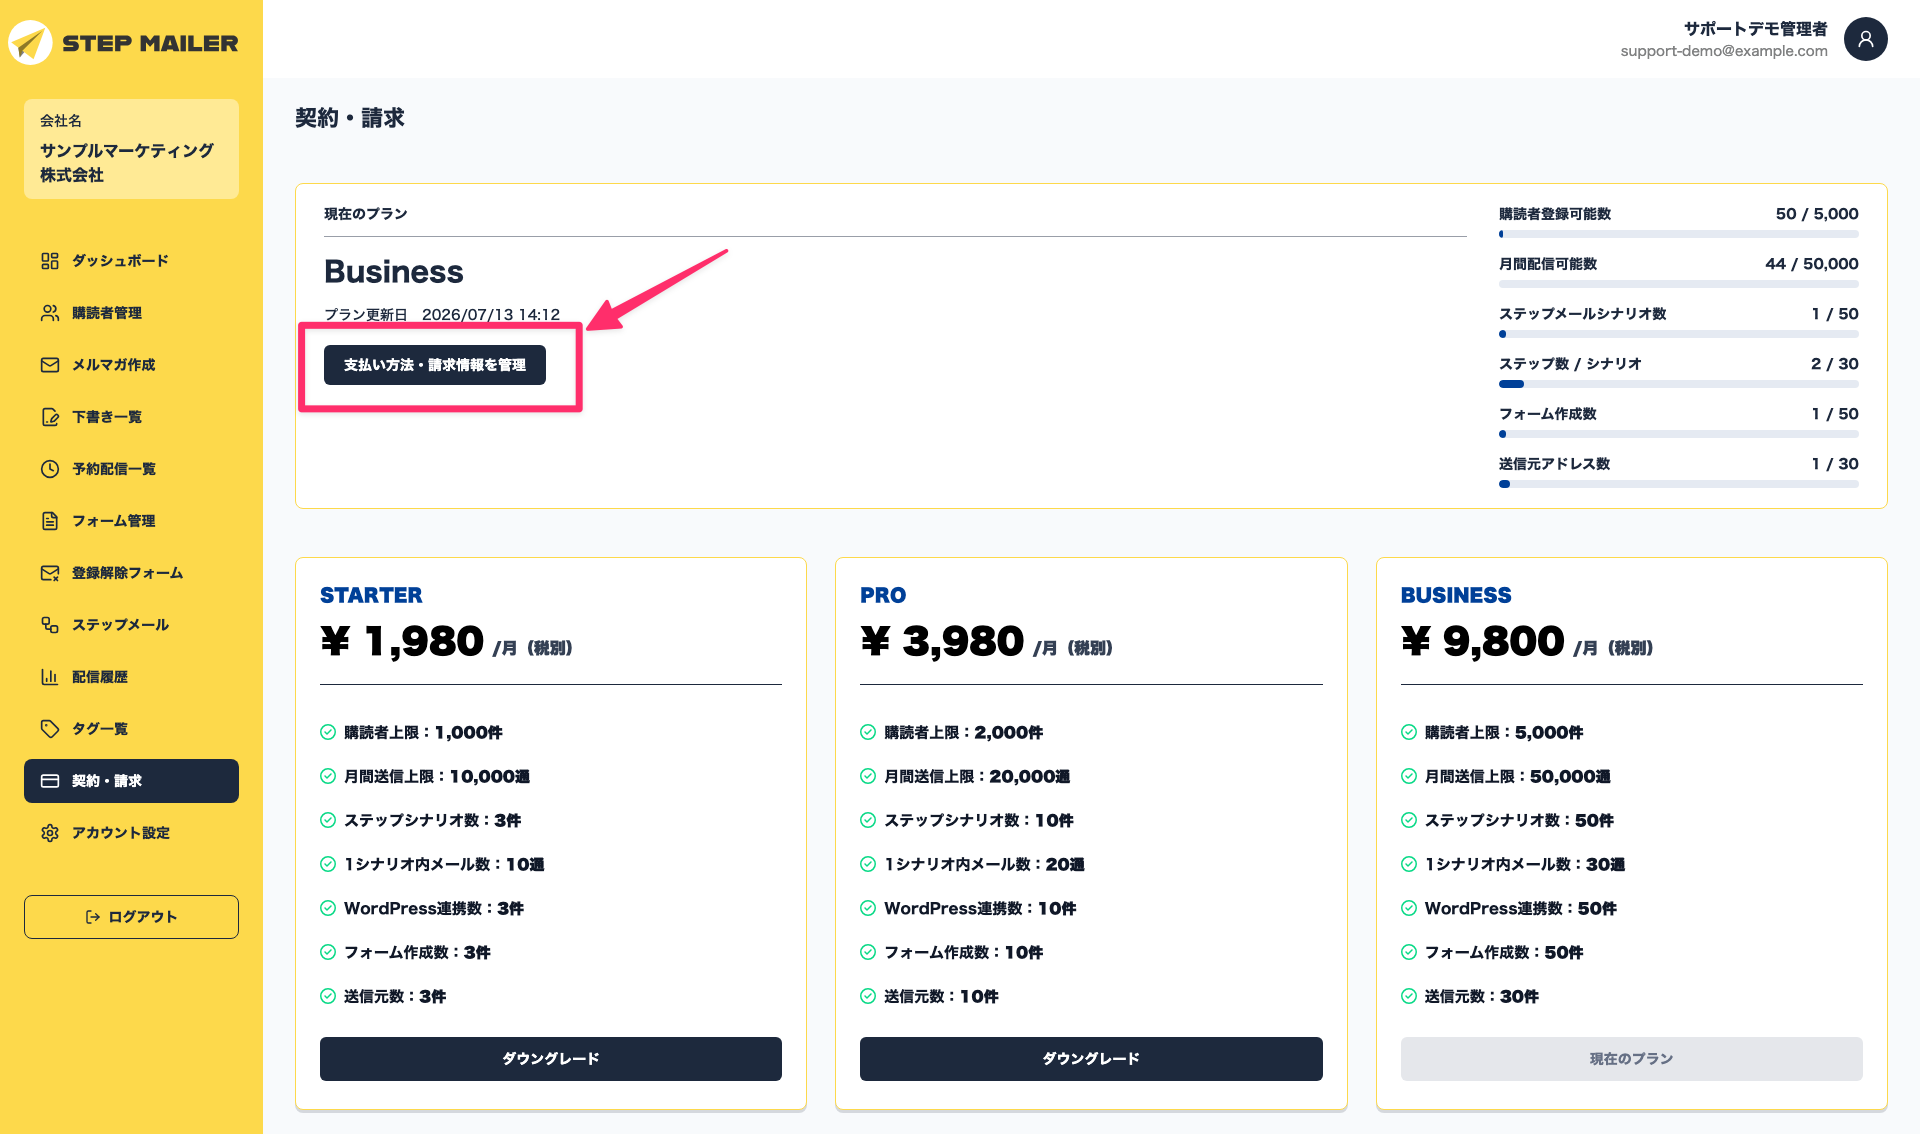Click the 契約・請求 page heading
This screenshot has height=1134, width=1920.
(350, 118)
